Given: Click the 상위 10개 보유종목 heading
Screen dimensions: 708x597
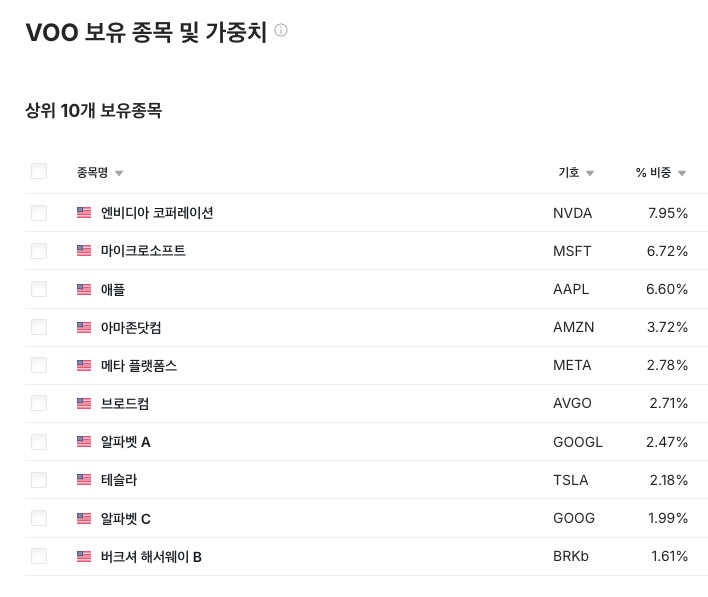Looking at the screenshot, I should 93,111.
